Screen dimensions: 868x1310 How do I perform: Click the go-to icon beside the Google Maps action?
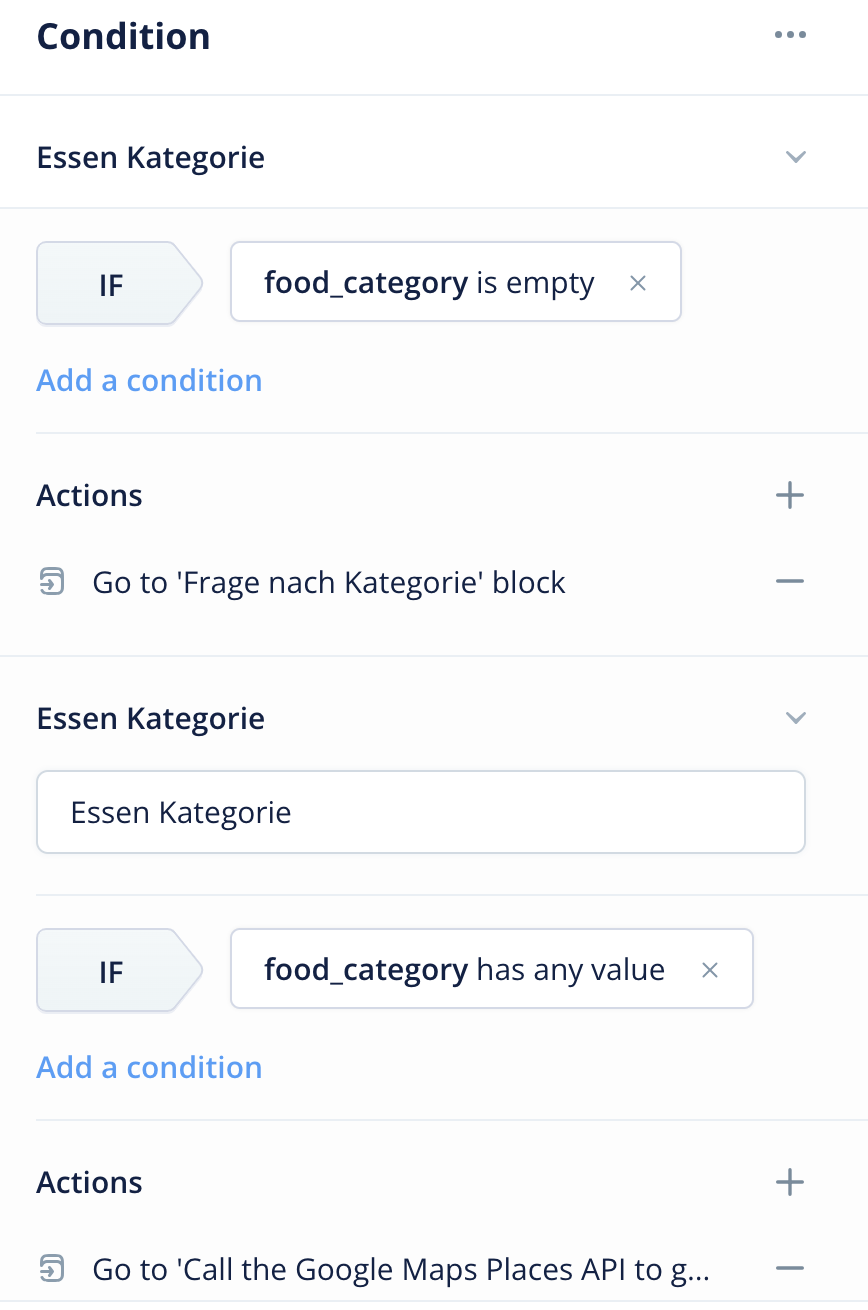coord(51,1269)
